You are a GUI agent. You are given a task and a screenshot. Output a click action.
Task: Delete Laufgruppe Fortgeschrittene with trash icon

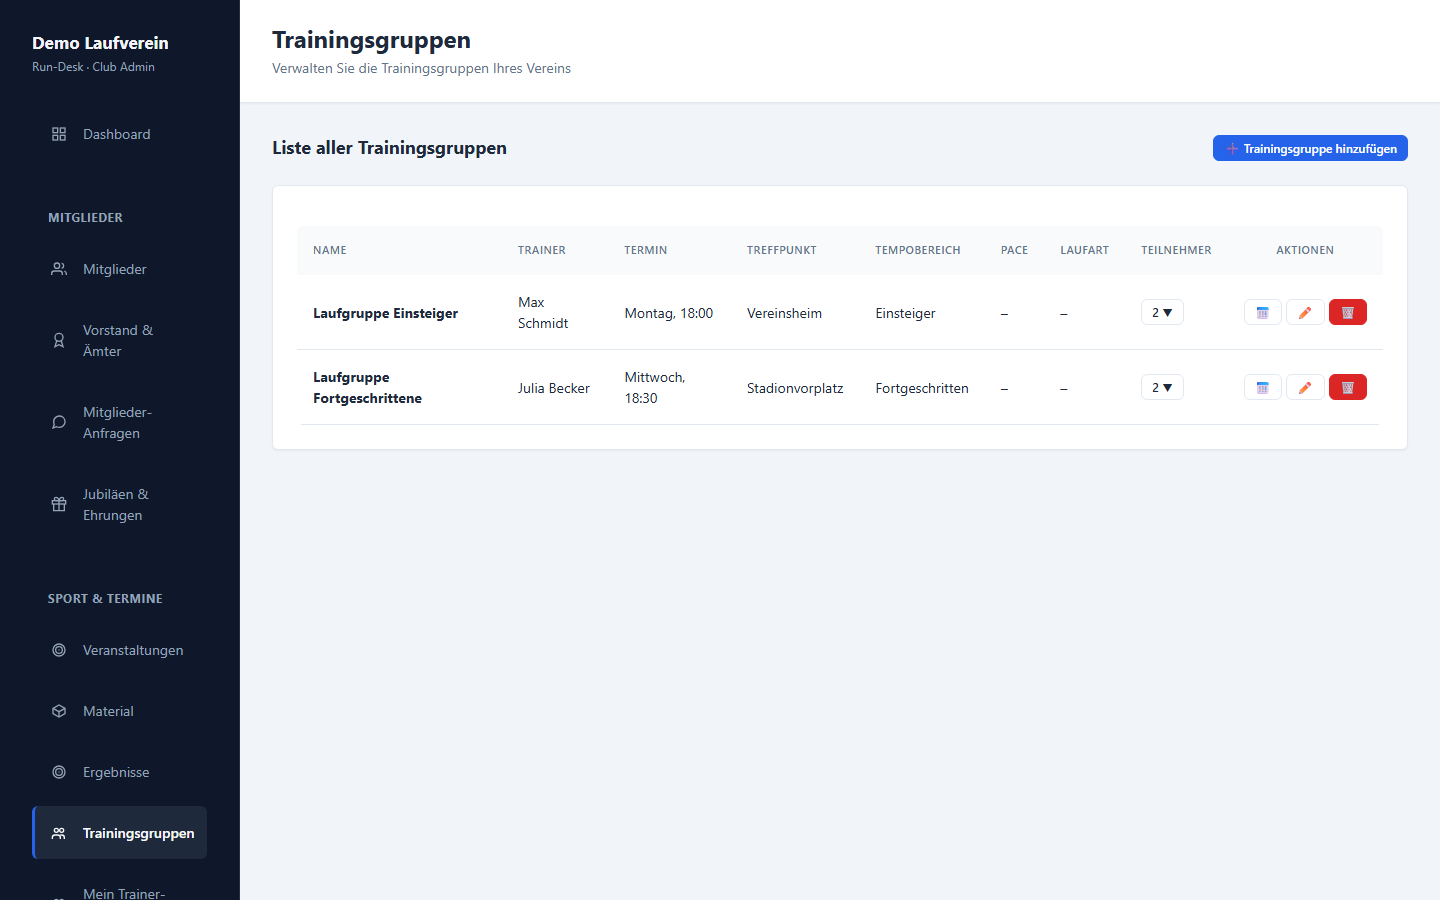1348,388
